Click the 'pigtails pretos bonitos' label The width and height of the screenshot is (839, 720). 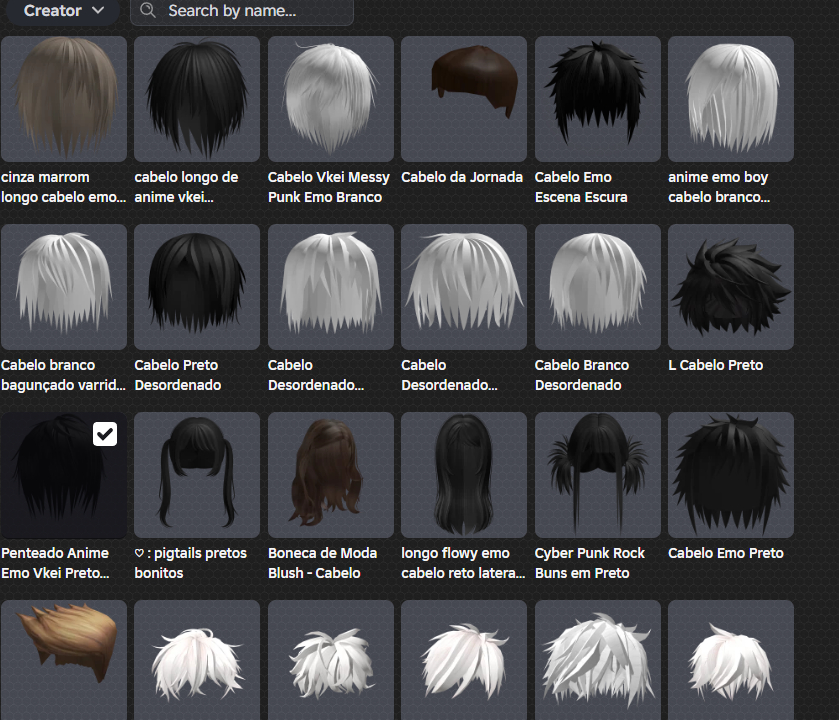point(190,563)
